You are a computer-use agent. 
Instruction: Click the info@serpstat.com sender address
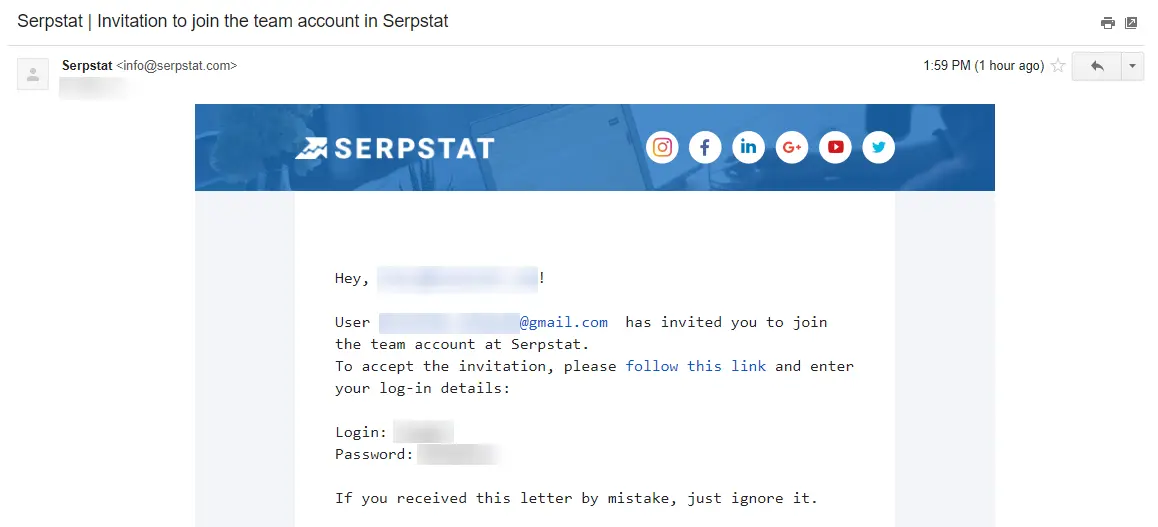pos(177,66)
